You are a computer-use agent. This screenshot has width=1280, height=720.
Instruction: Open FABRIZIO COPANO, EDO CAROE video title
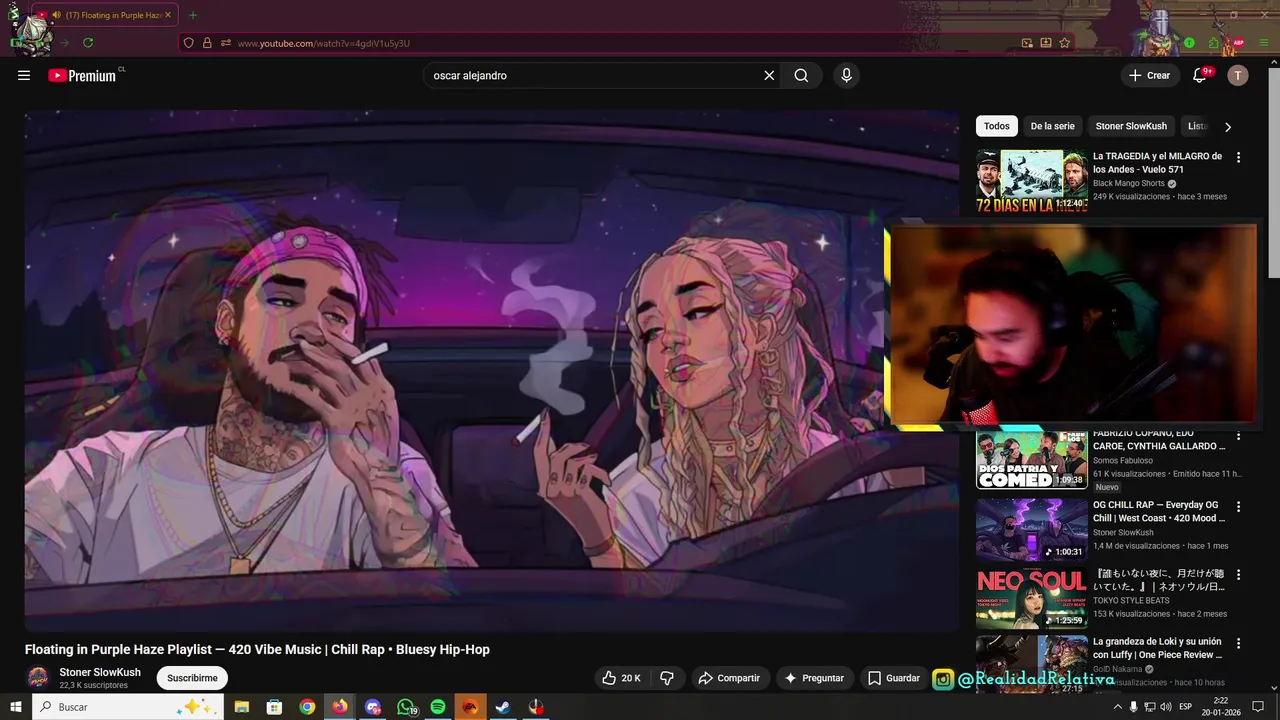pos(1159,440)
